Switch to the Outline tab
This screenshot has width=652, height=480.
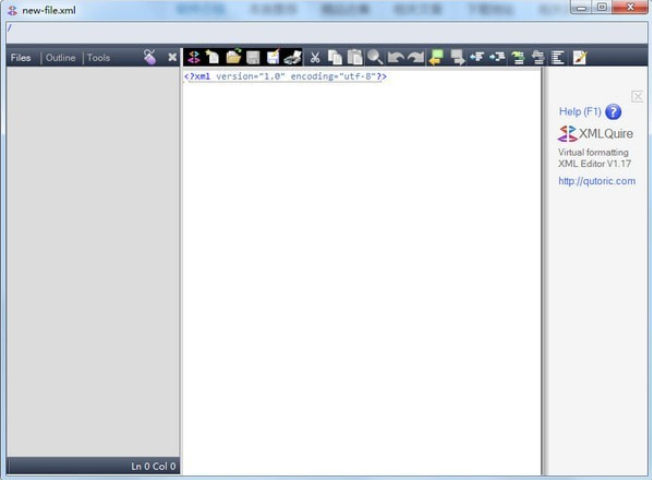[x=61, y=58]
